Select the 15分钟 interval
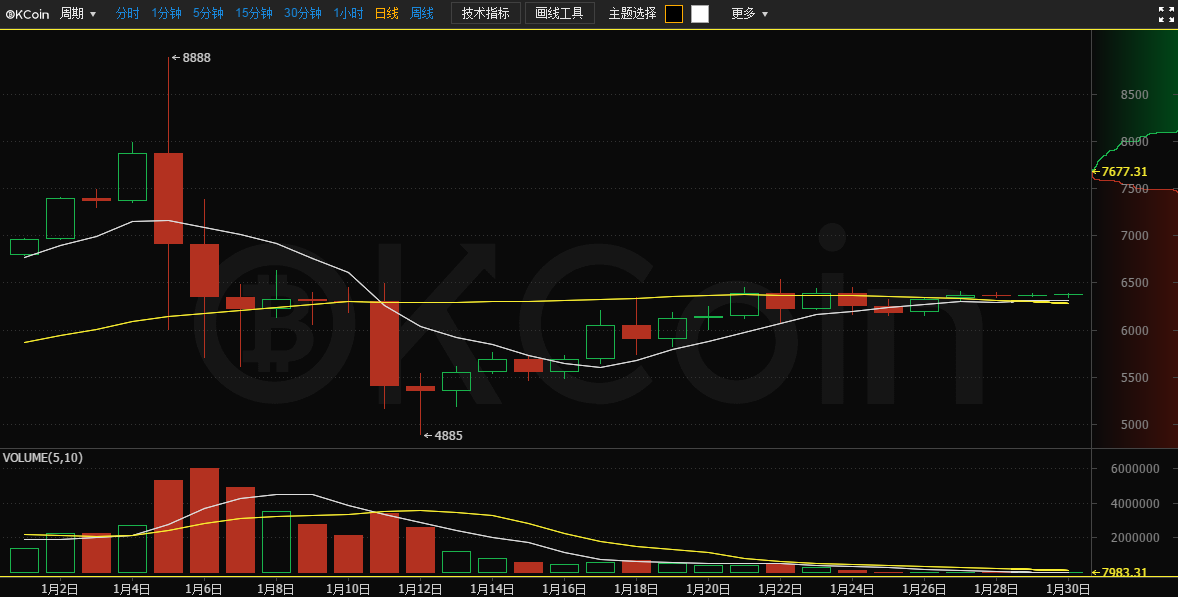The image size is (1178, 597). pos(253,14)
